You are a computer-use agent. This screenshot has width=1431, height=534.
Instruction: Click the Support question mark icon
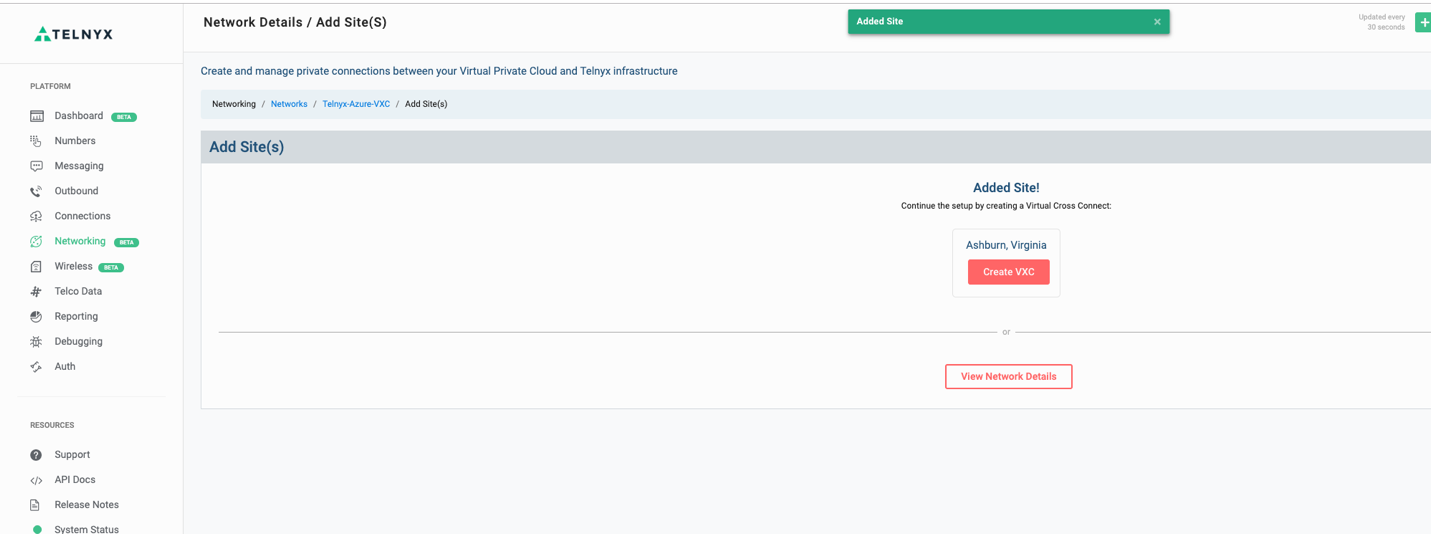(x=36, y=455)
